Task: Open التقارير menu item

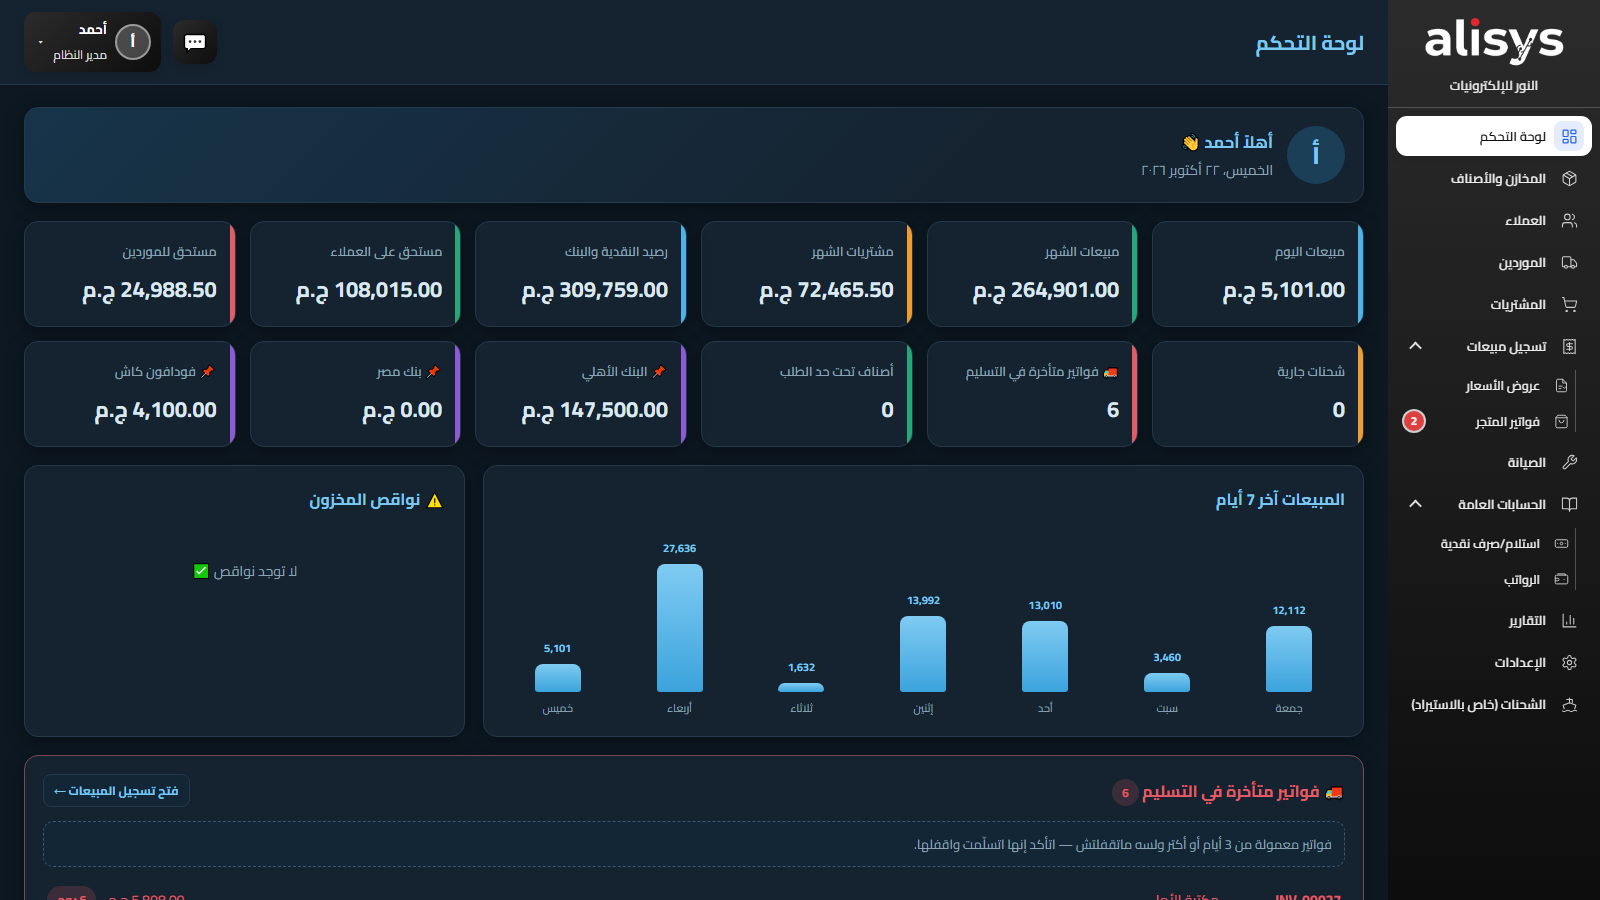Action: [x=1494, y=620]
